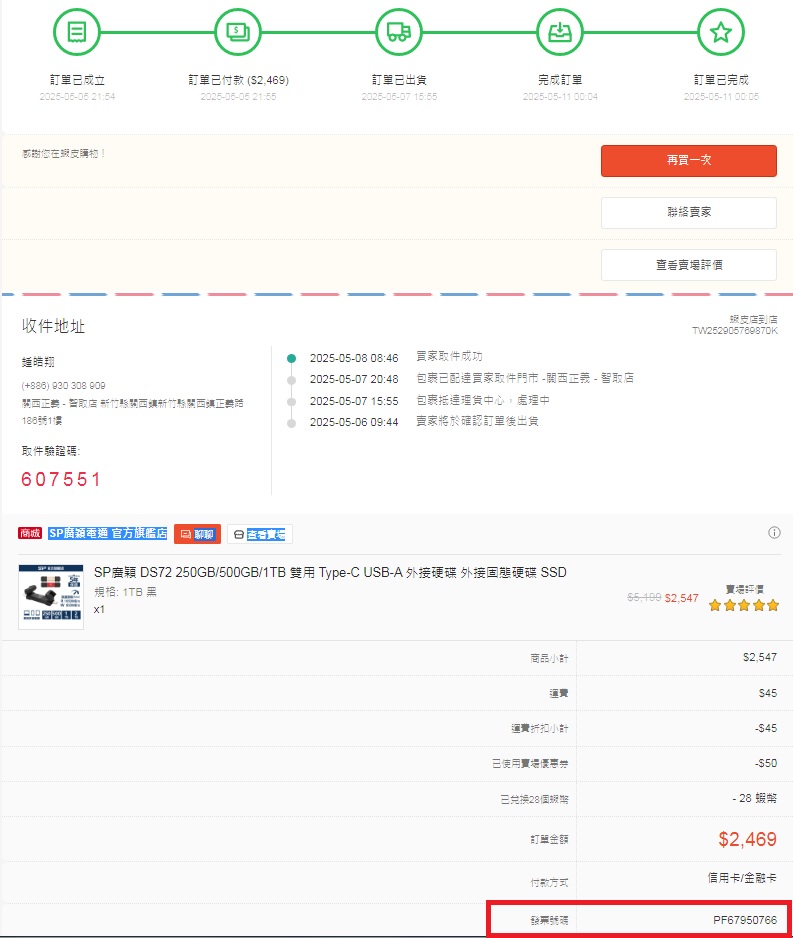
Task: Click the 聊聊 chat button
Action: coord(197,534)
